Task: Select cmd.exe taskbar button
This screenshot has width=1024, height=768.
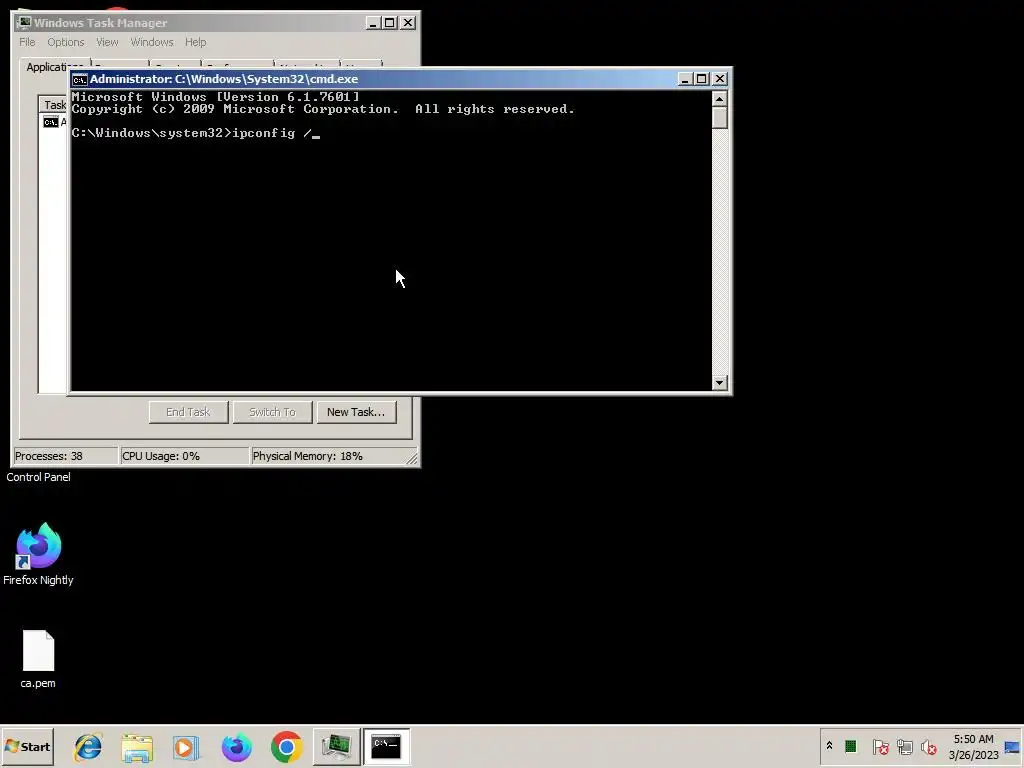Action: tap(386, 746)
